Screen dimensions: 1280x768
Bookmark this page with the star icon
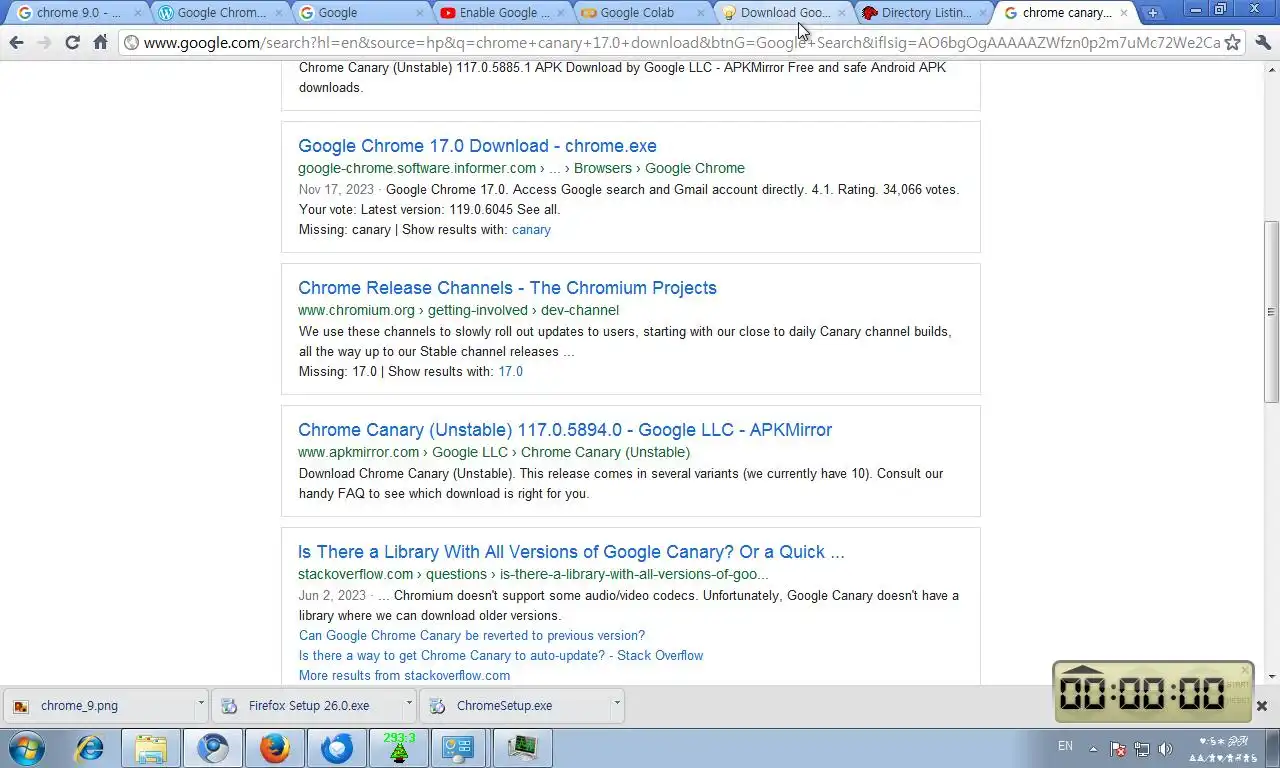coord(1233,43)
